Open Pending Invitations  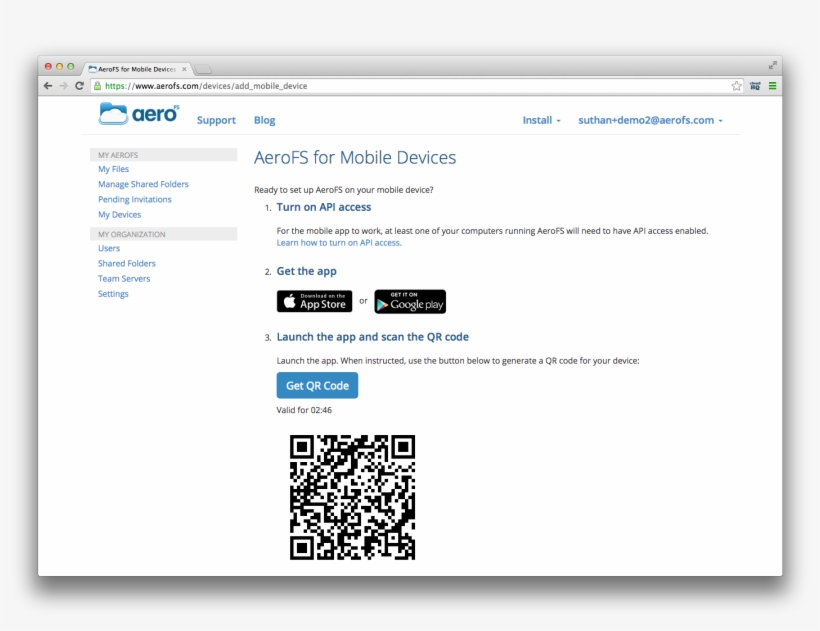tap(135, 199)
